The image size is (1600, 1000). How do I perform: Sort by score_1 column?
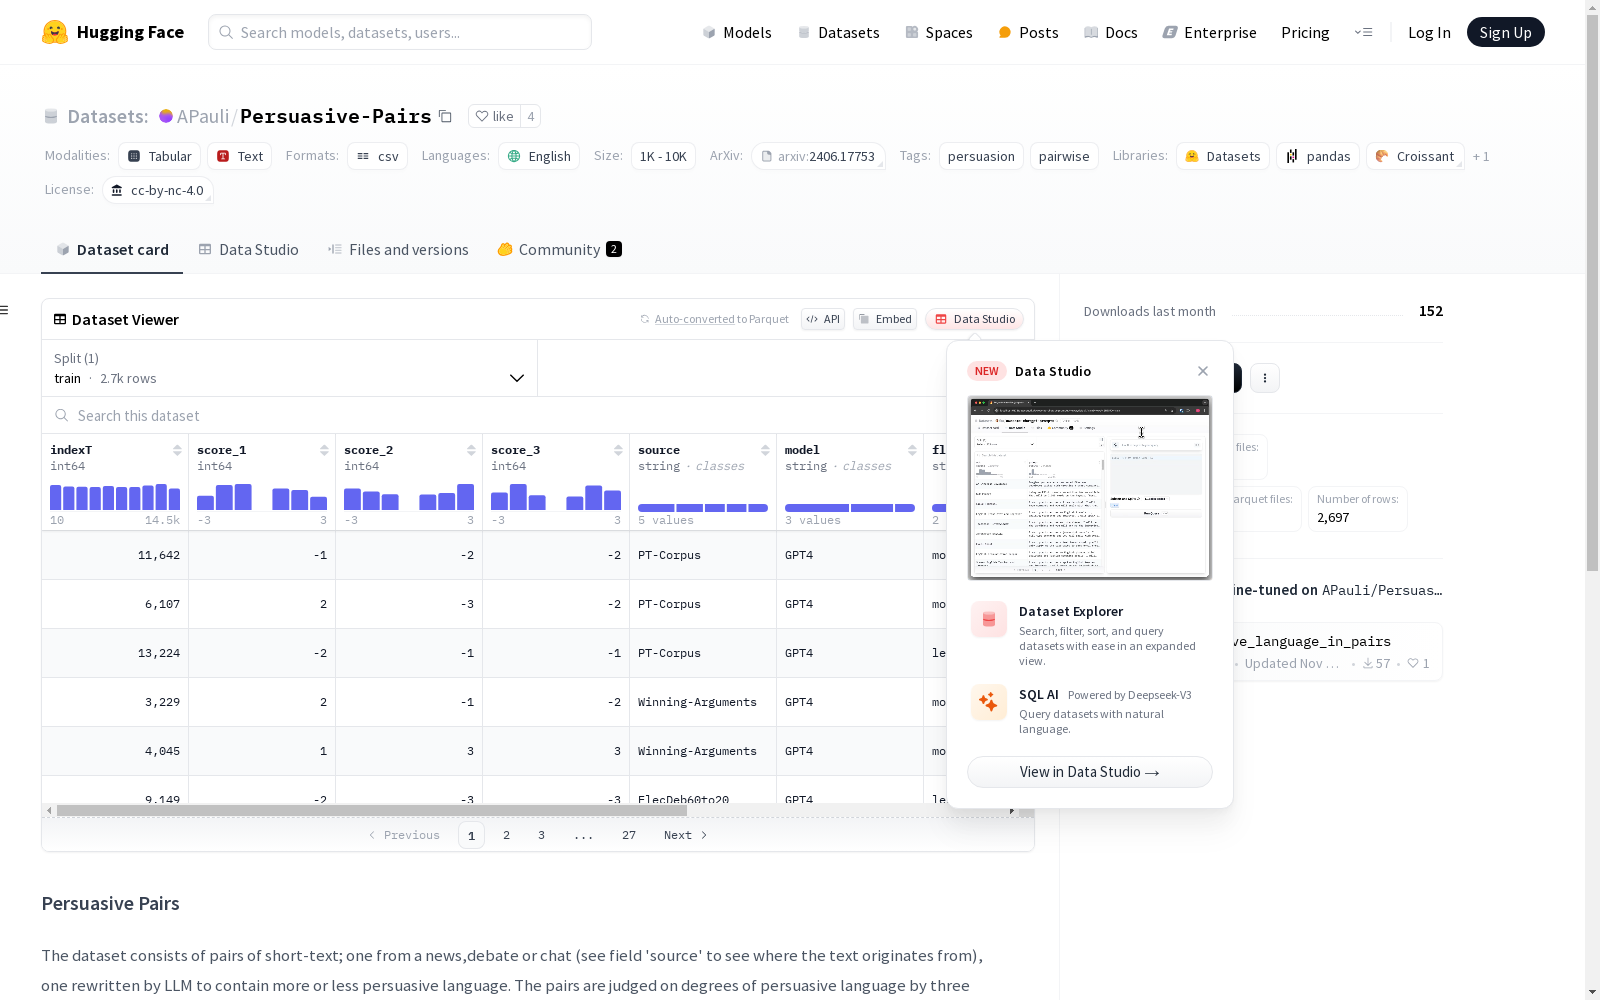point(324,450)
